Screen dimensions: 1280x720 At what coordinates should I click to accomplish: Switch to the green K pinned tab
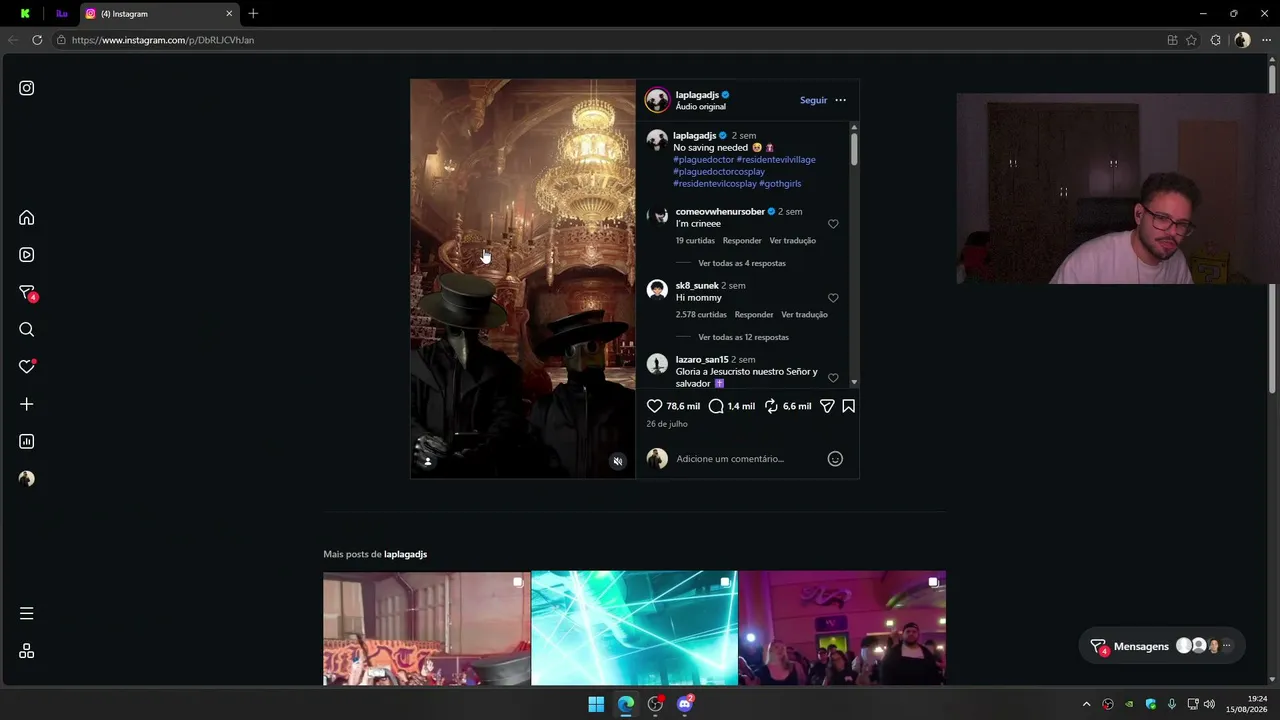[25, 14]
